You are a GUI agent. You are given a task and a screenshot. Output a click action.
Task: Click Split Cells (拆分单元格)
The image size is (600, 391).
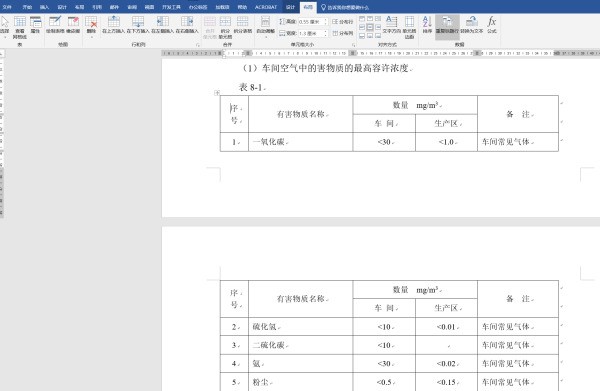225,27
